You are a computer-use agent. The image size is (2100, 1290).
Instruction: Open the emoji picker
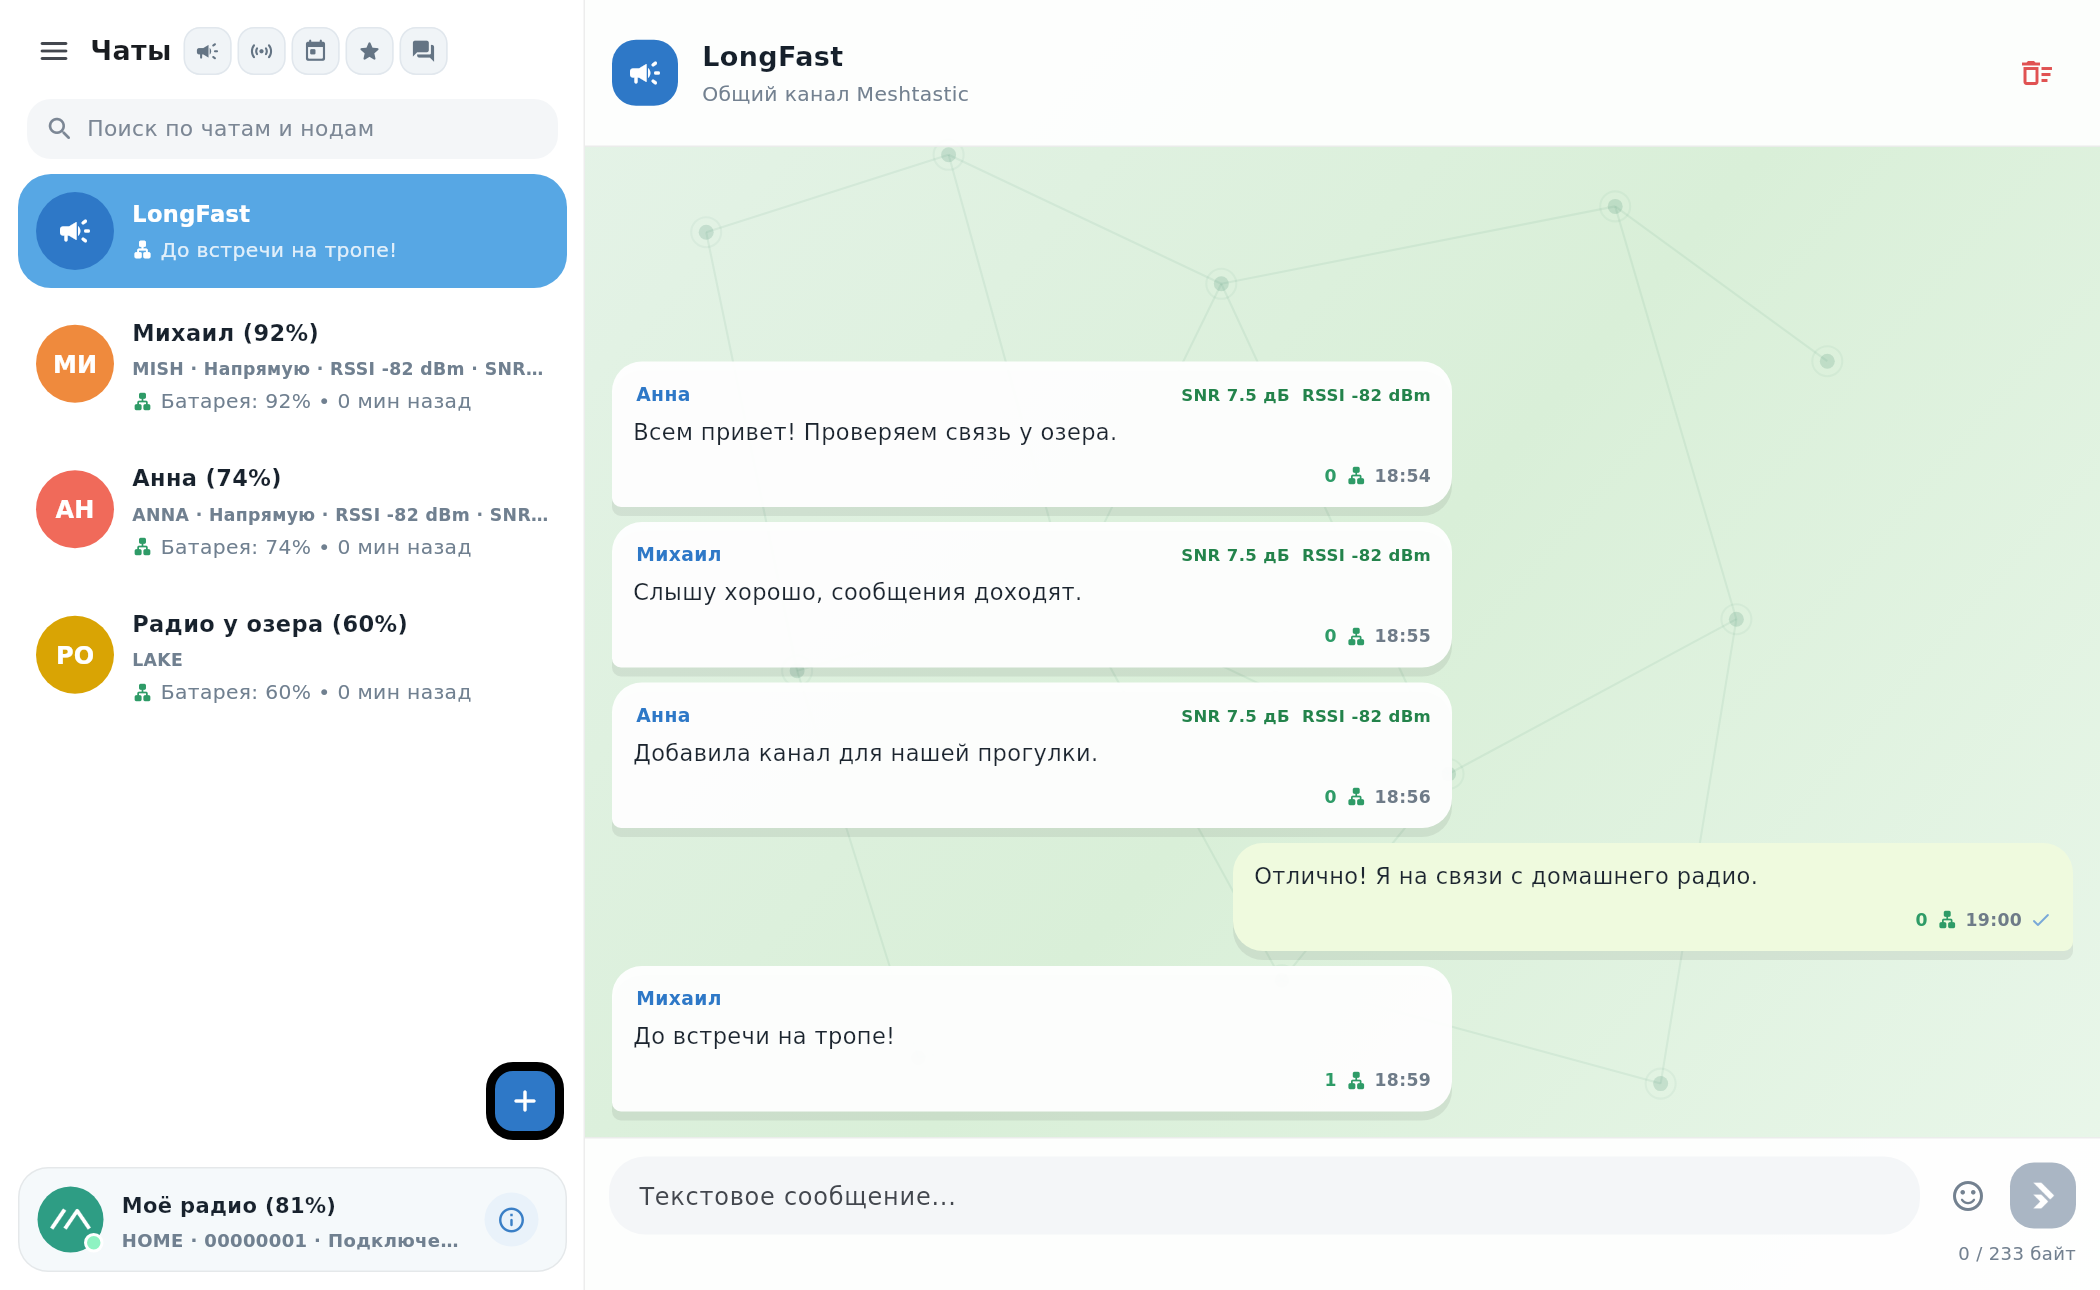point(1968,1196)
